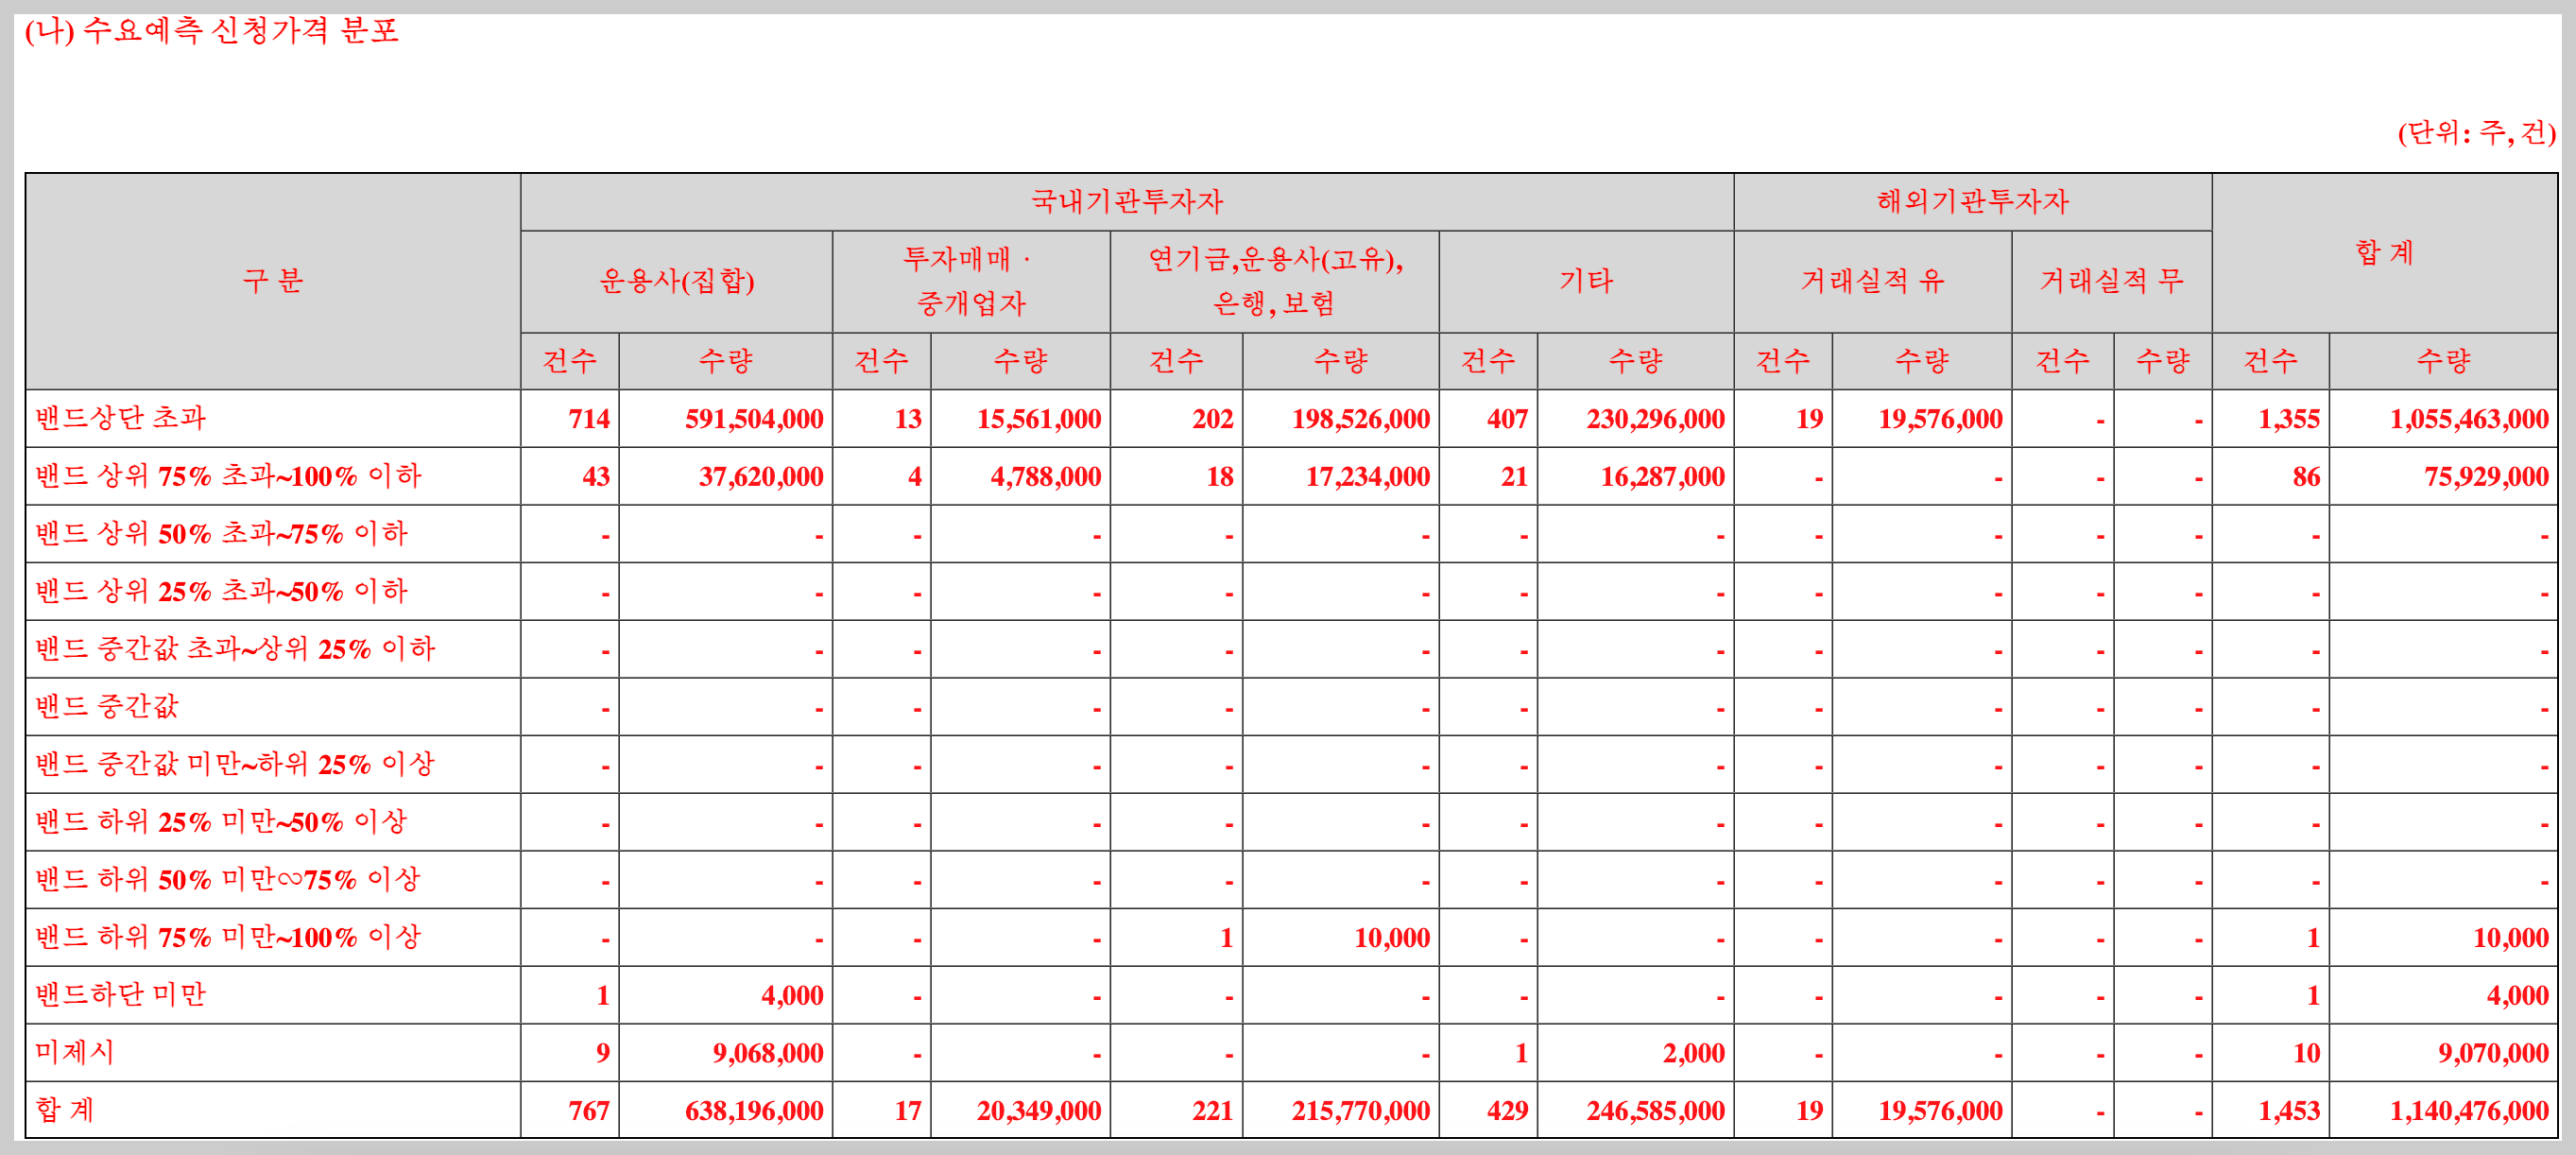The width and height of the screenshot is (2576, 1155).
Task: Click the count 86
Action: click(2307, 477)
